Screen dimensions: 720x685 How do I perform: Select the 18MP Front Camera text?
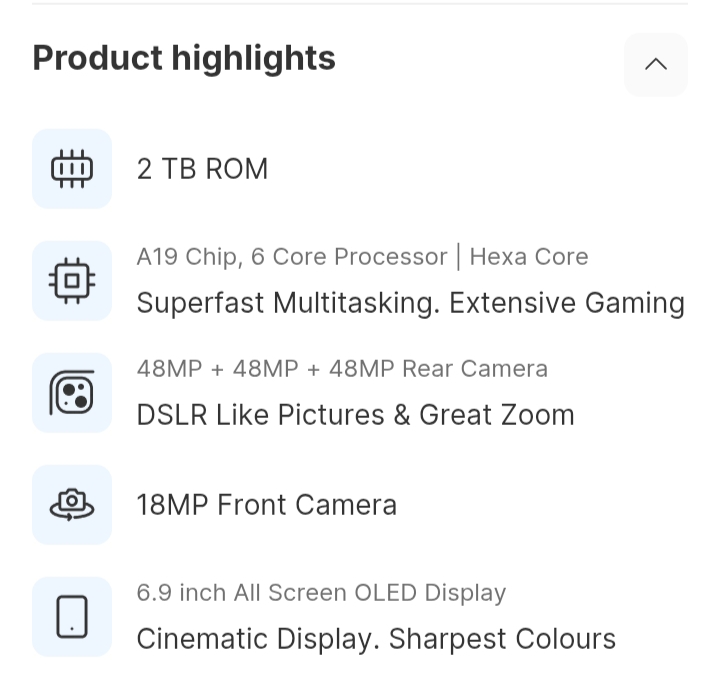[266, 505]
